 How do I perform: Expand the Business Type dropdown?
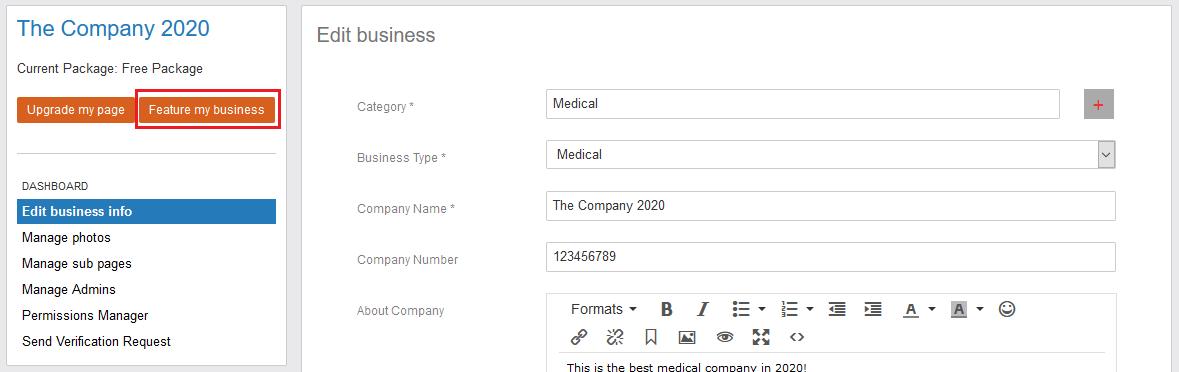1106,154
